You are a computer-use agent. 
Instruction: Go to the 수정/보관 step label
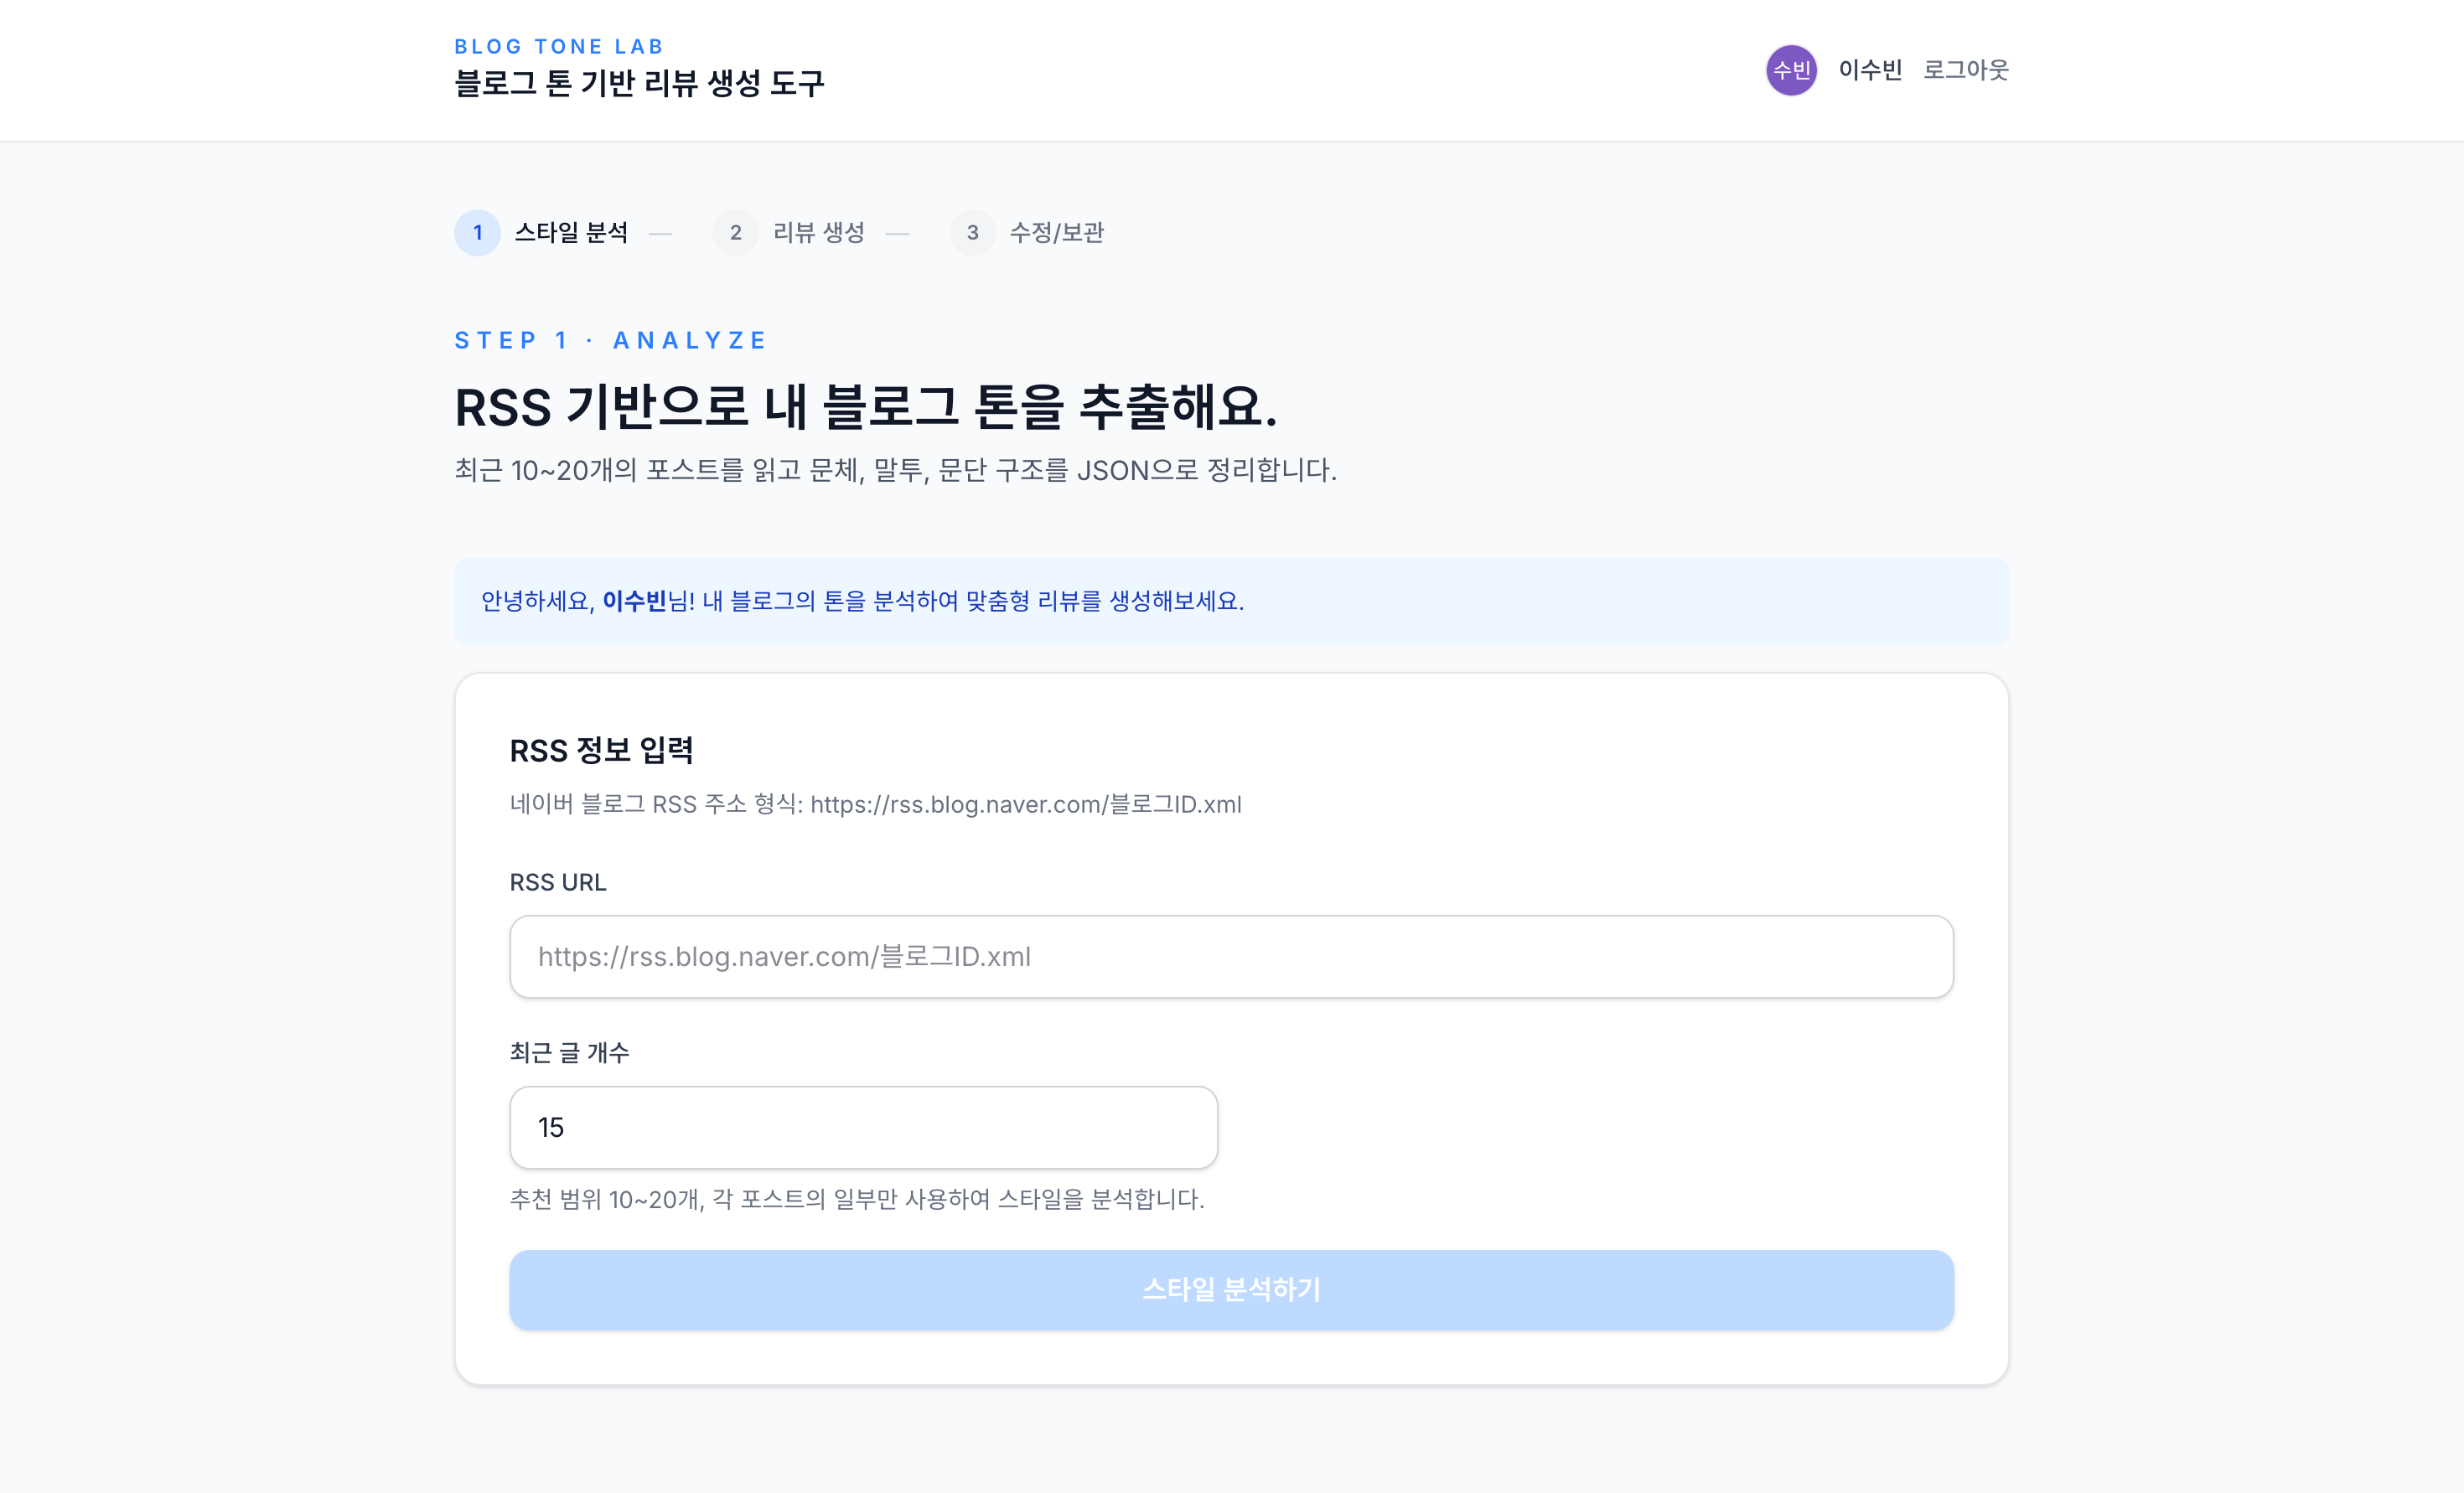(x=1056, y=233)
